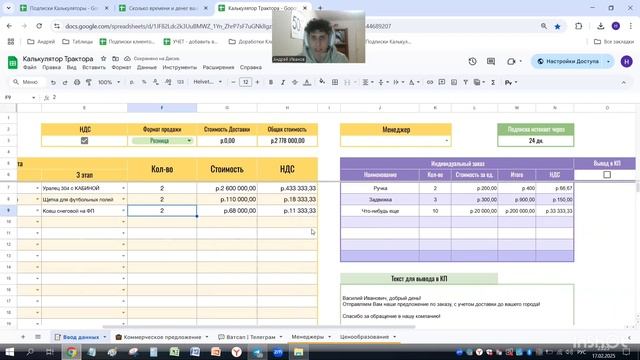Viewport: 640px width, 360px height.
Task: Open the Вставить menu
Action: [94, 67]
